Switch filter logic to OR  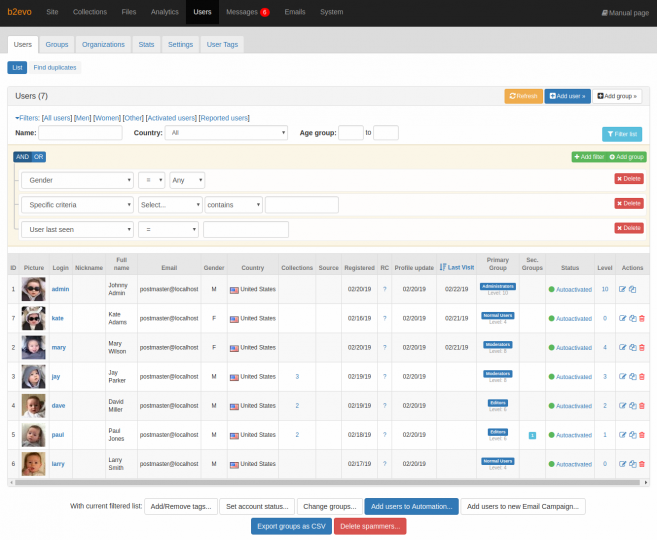pyautogui.click(x=39, y=157)
